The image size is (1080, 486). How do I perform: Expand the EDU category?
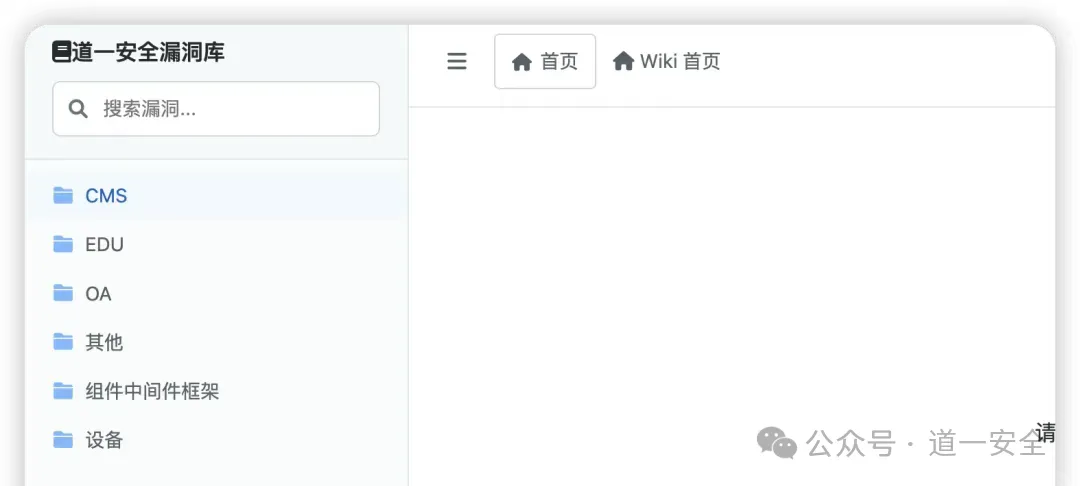(x=216, y=244)
